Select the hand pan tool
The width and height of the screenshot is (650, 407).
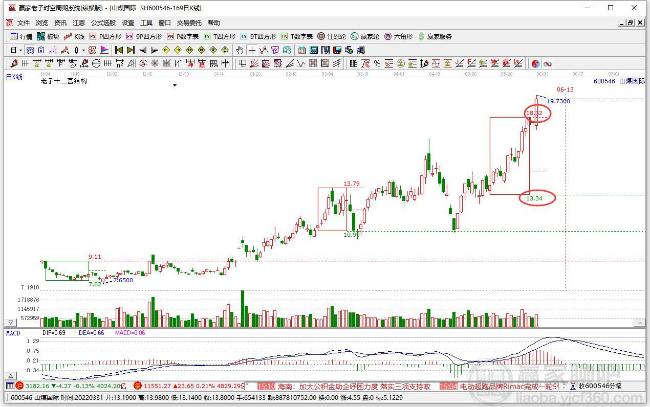tap(240, 50)
